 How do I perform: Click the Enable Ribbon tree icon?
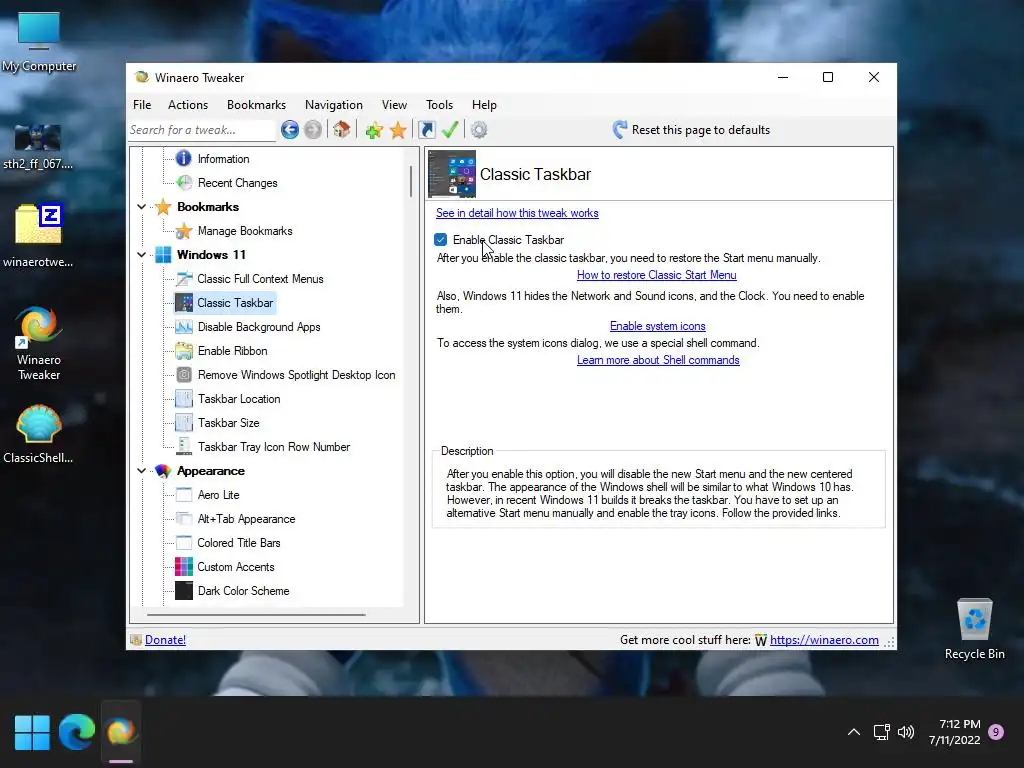pos(184,351)
